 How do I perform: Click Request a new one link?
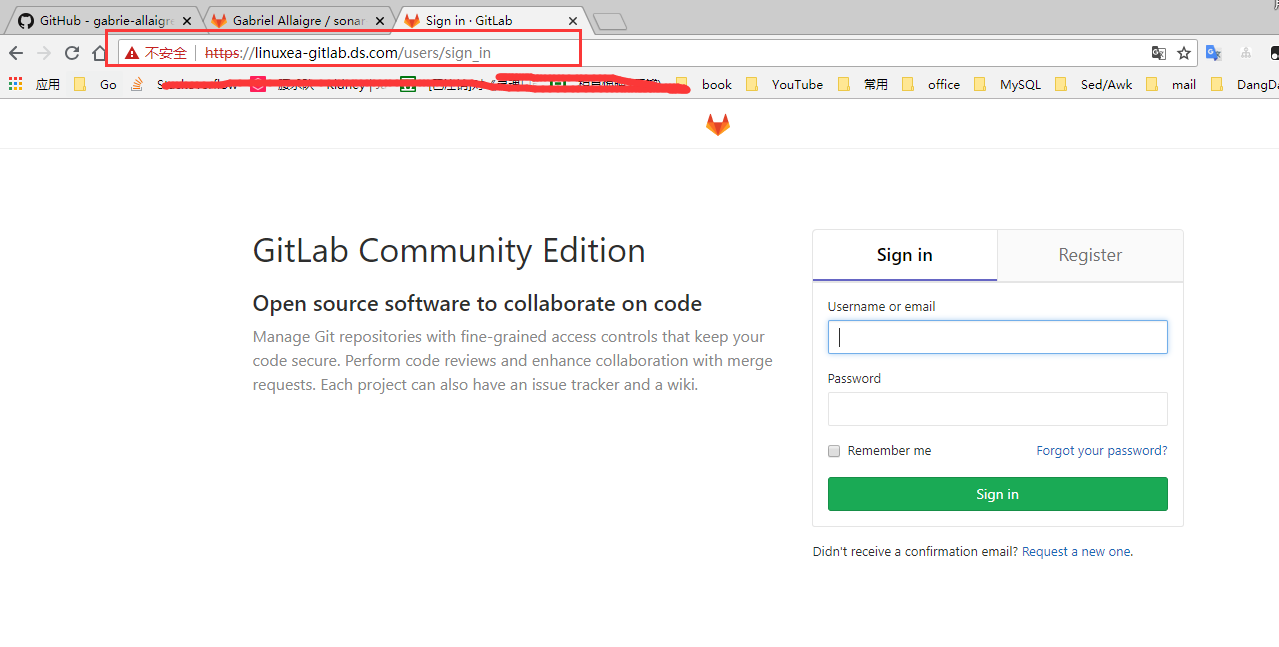tap(1077, 552)
